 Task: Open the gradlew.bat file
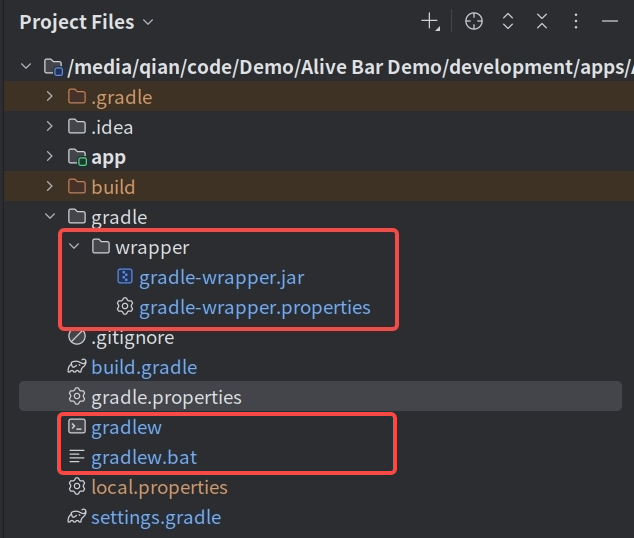click(144, 457)
